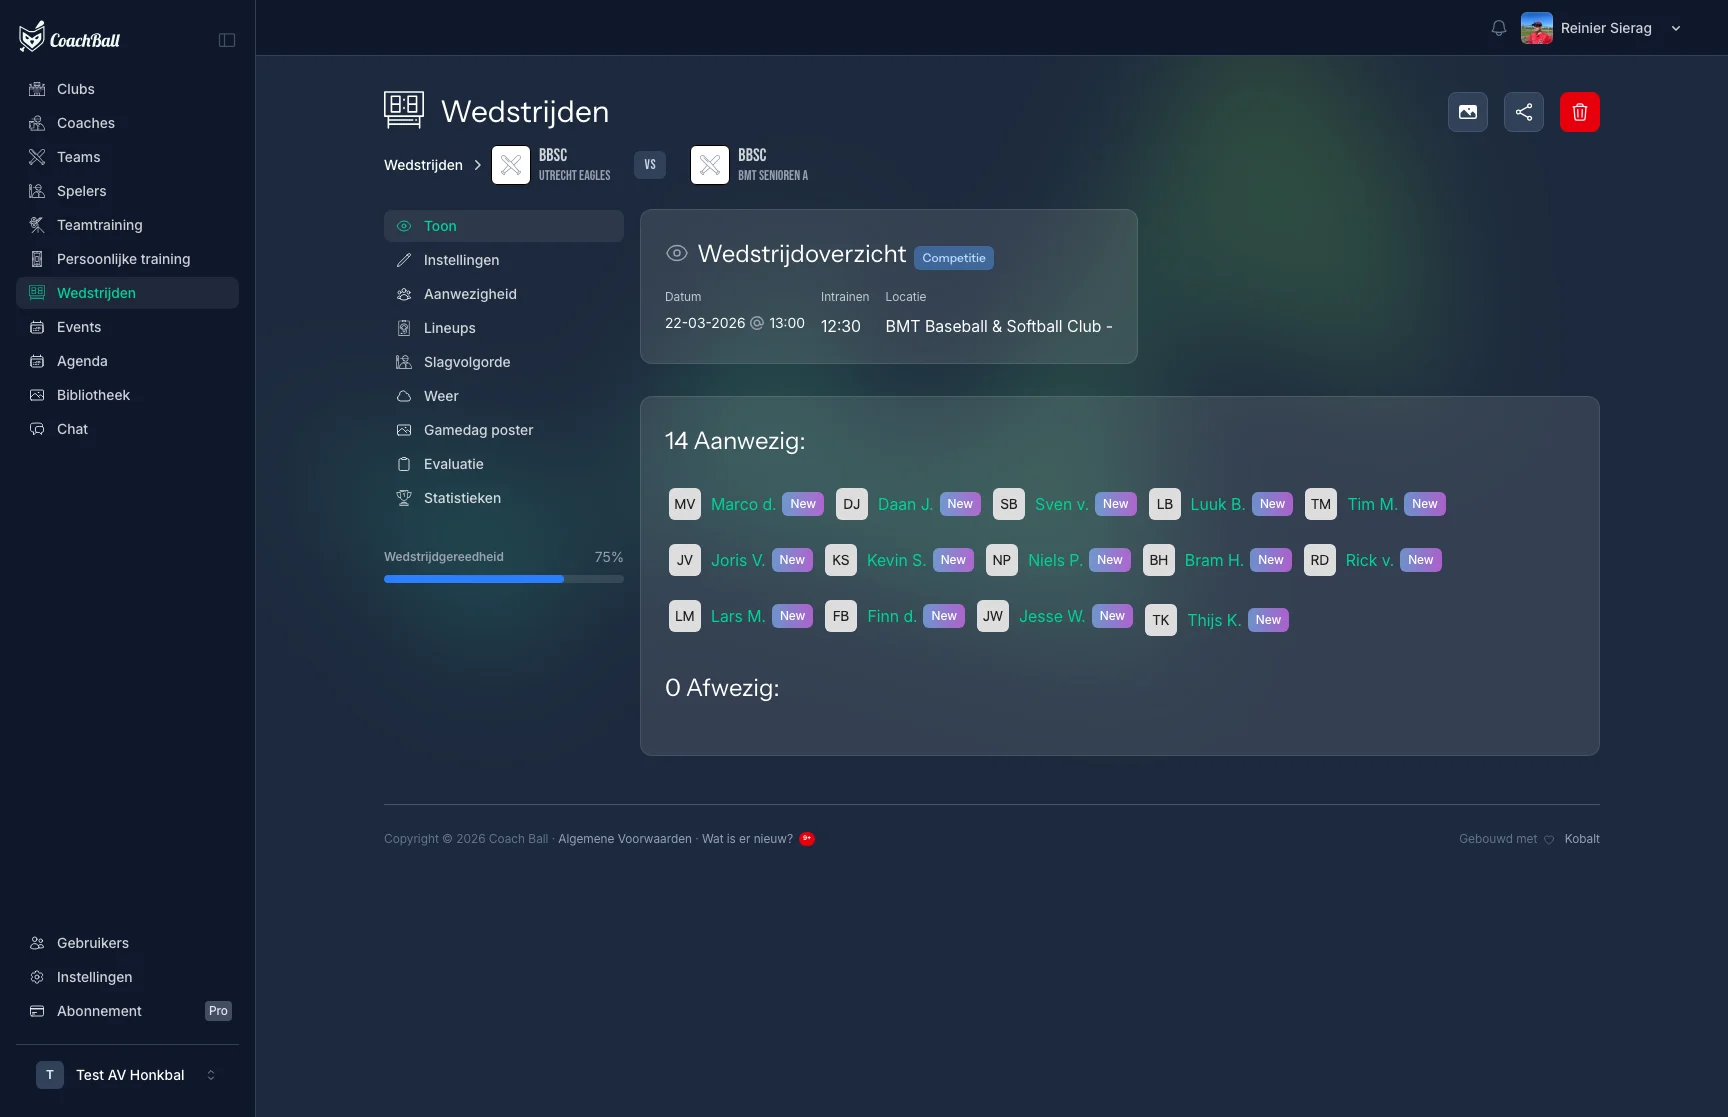
Task: Expand the Test AV Honkbal organization switcher
Action: click(x=127, y=1075)
